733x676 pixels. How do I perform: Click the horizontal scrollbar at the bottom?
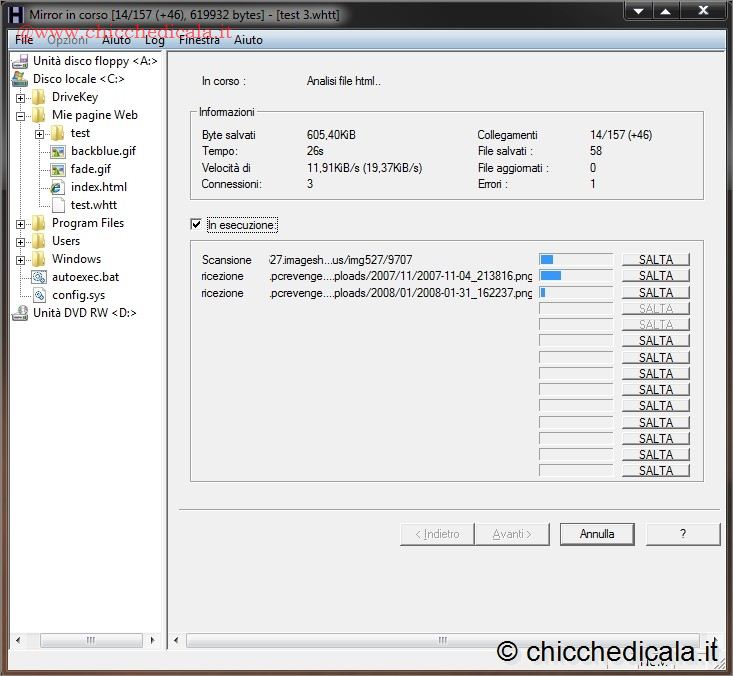click(440, 641)
